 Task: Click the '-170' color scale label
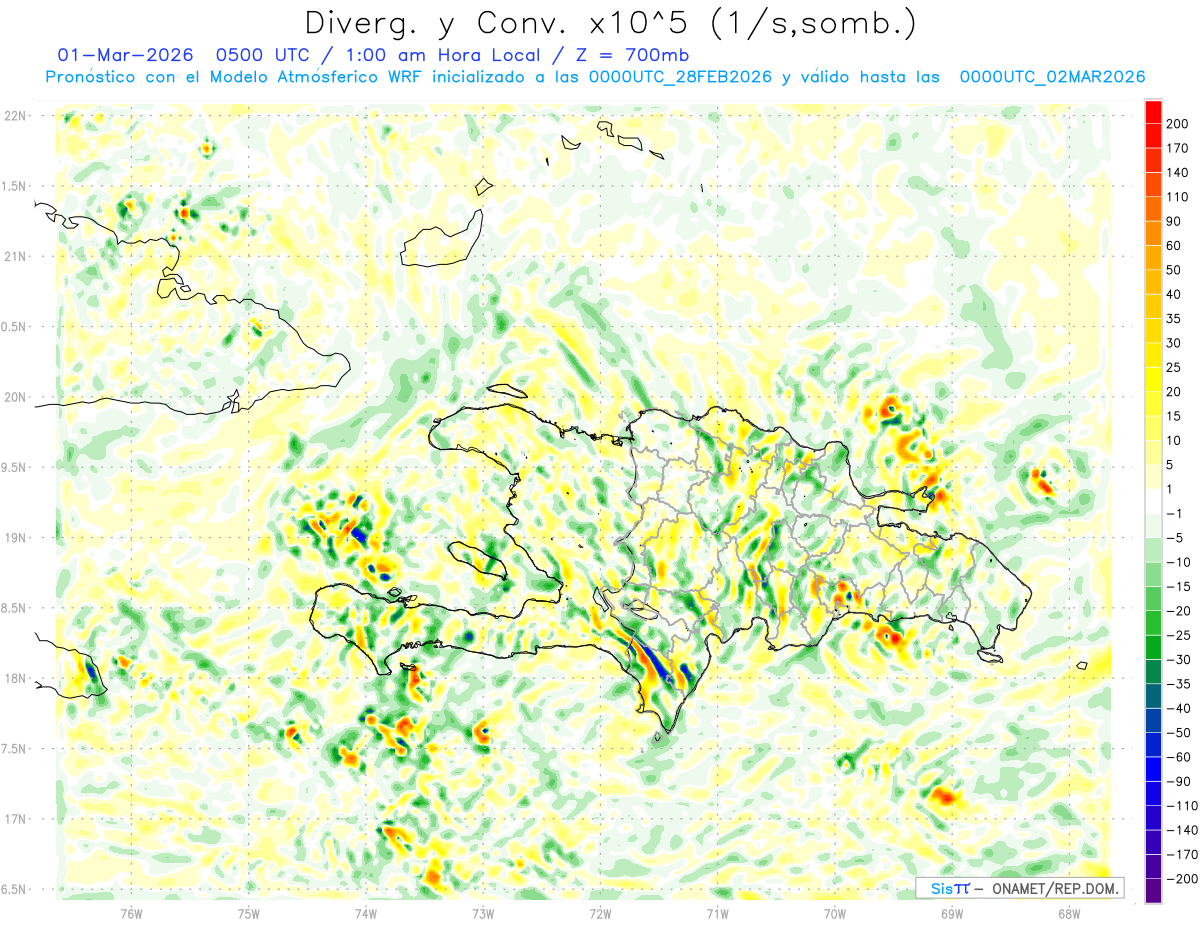coord(1182,854)
